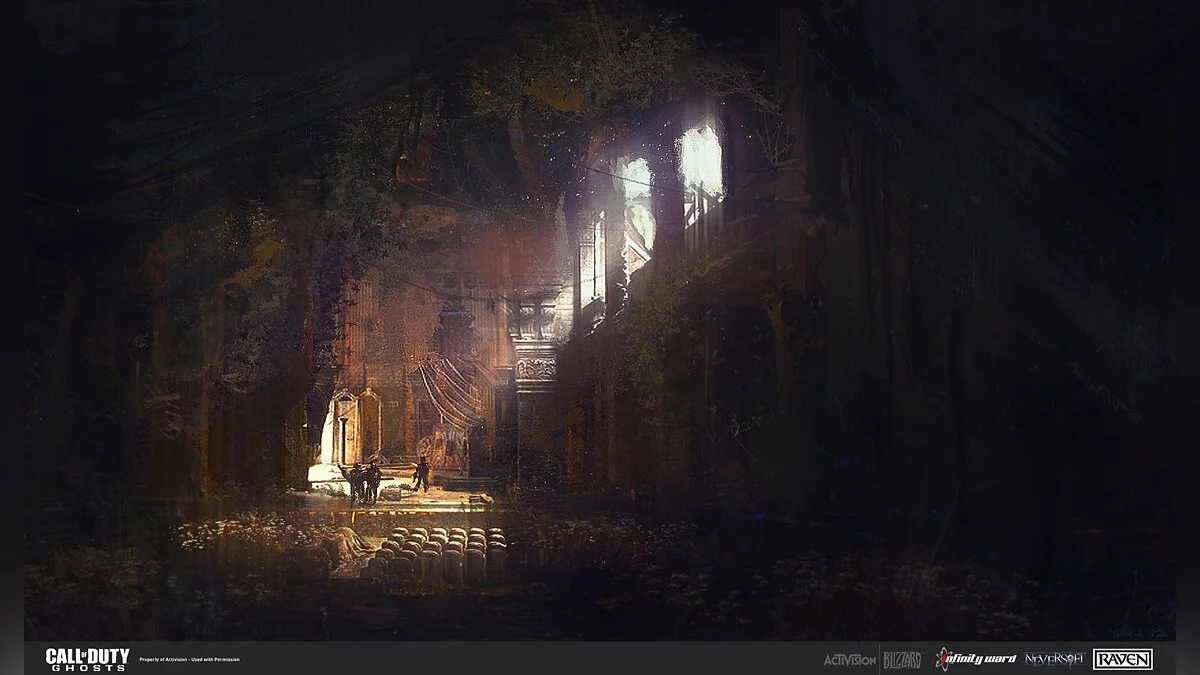1200x675 pixels.
Task: Click the red spark in the Infinity Ward logo
Action: click(943, 658)
